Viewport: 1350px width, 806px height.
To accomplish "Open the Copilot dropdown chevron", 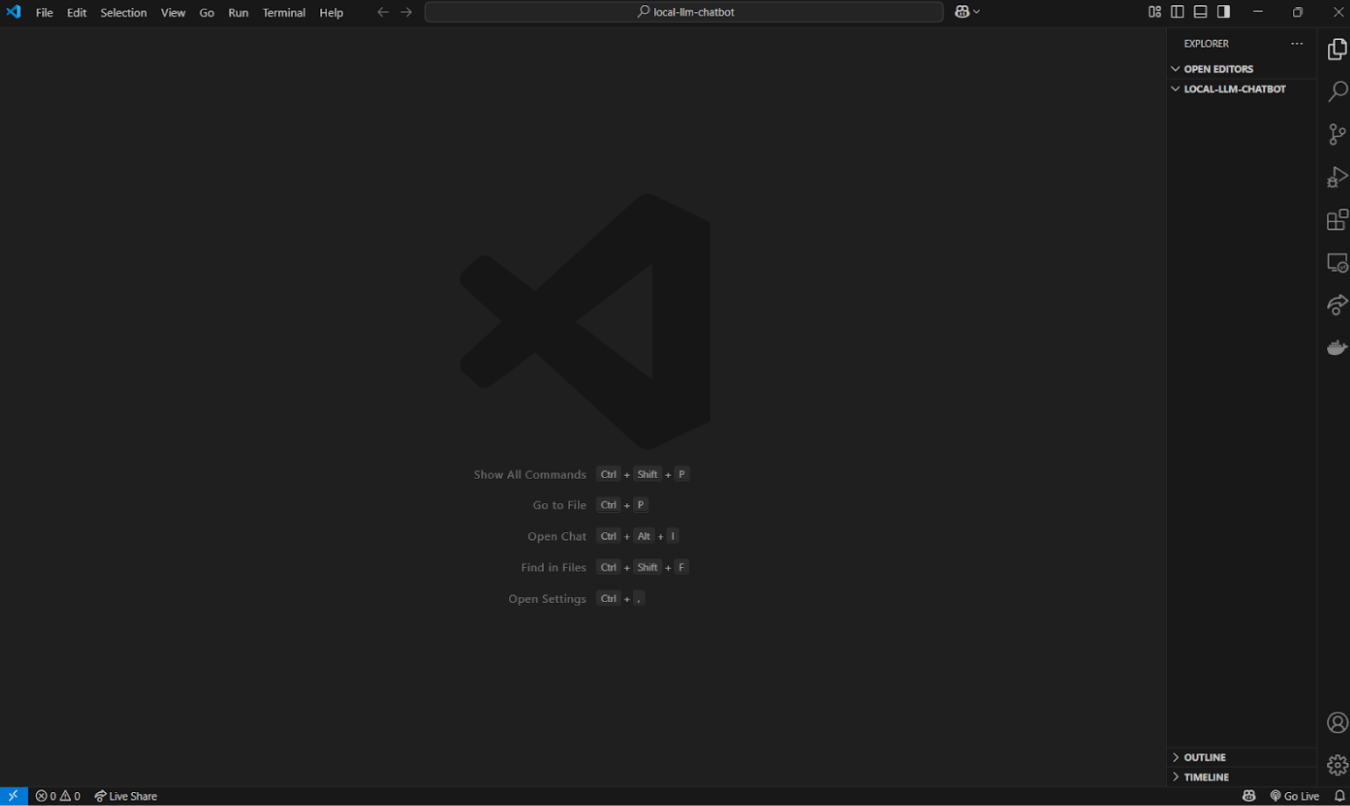I will (x=976, y=12).
